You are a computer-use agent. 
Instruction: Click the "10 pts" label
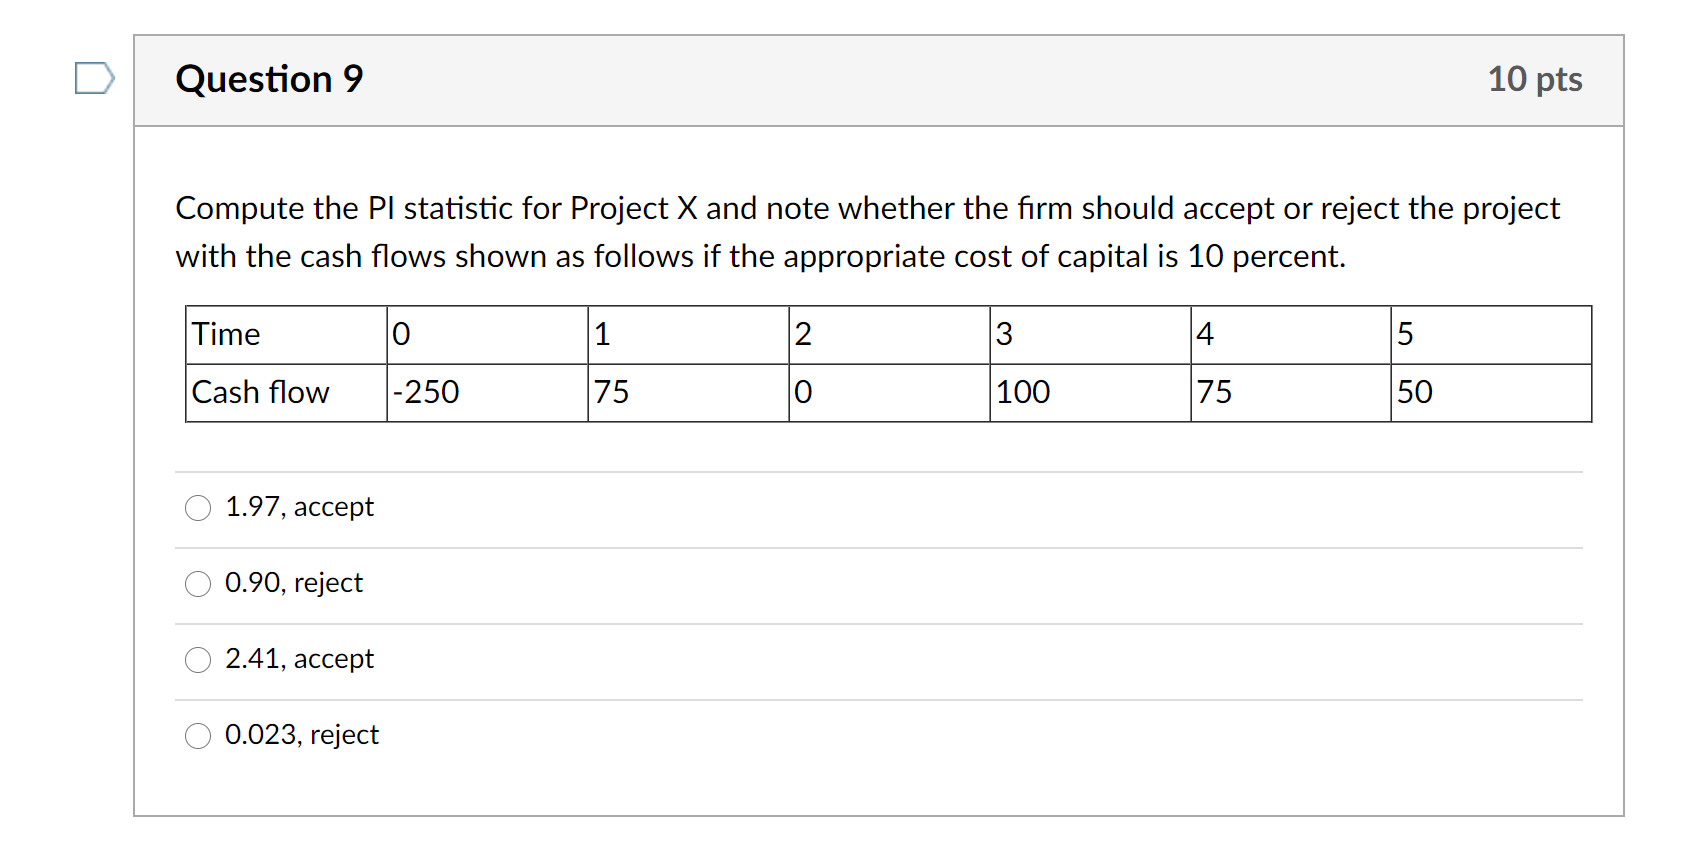1534,79
